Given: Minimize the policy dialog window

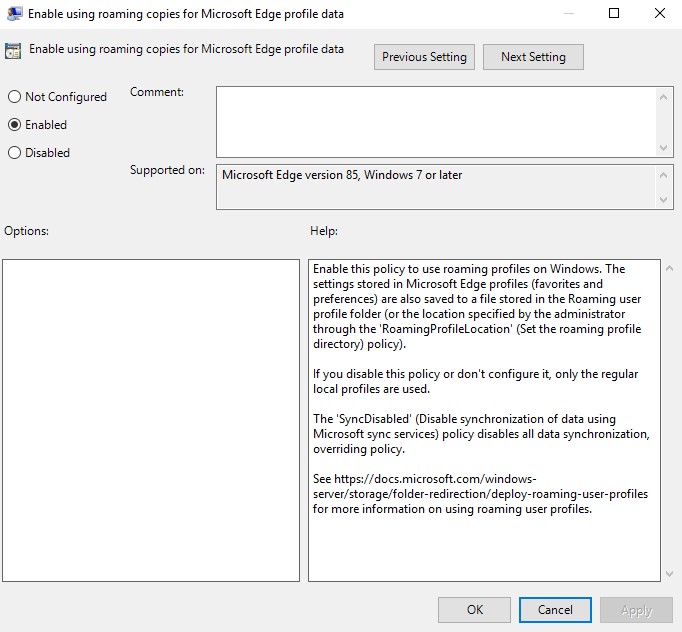Looking at the screenshot, I should (568, 13).
